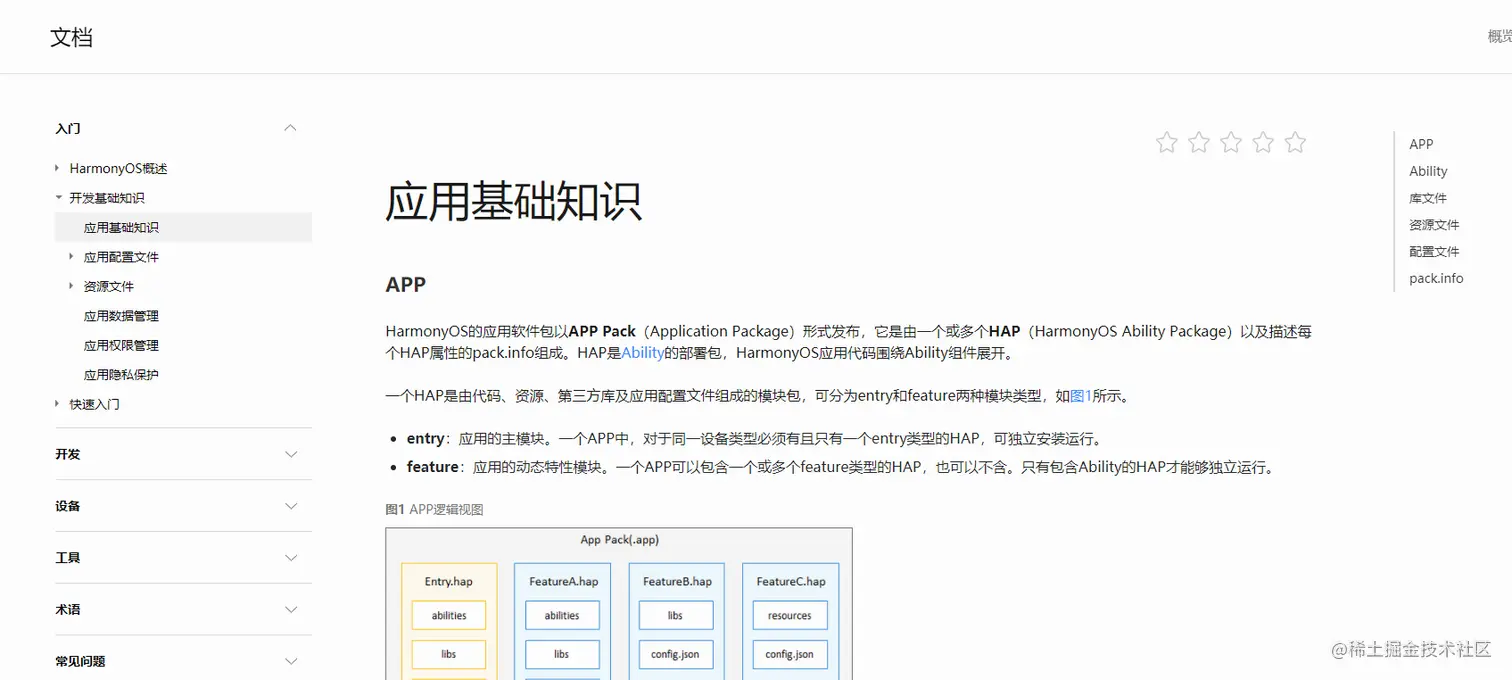The width and height of the screenshot is (1512, 680).
Task: Expand the 开发 section
Action: coord(291,454)
